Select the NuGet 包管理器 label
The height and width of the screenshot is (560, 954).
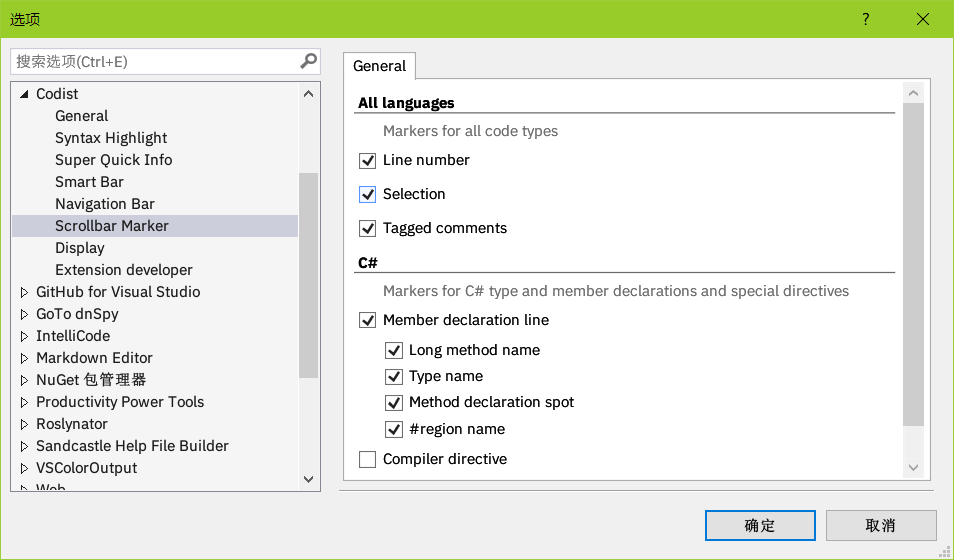point(91,380)
